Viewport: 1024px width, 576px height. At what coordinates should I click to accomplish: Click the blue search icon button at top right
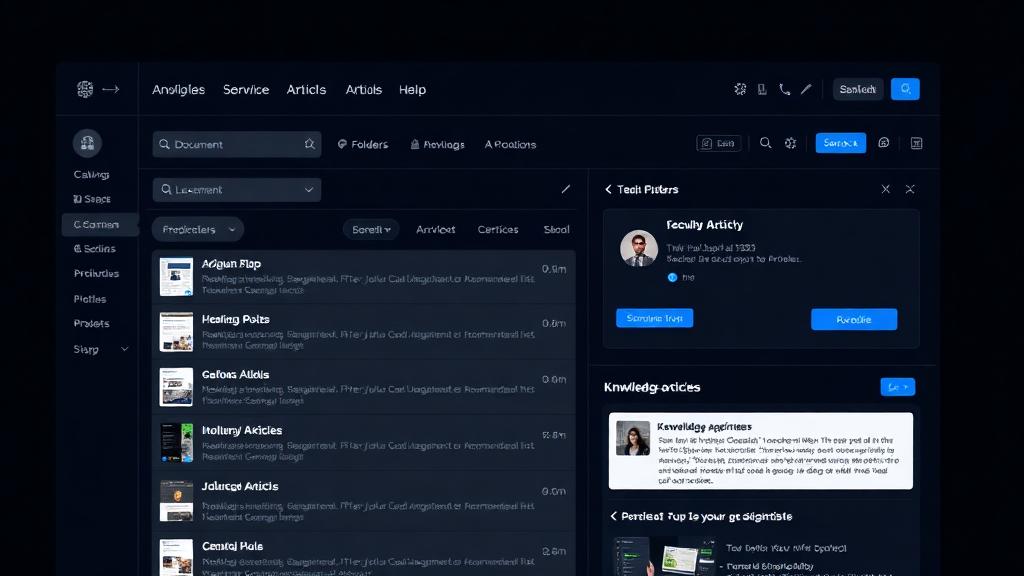click(x=905, y=89)
